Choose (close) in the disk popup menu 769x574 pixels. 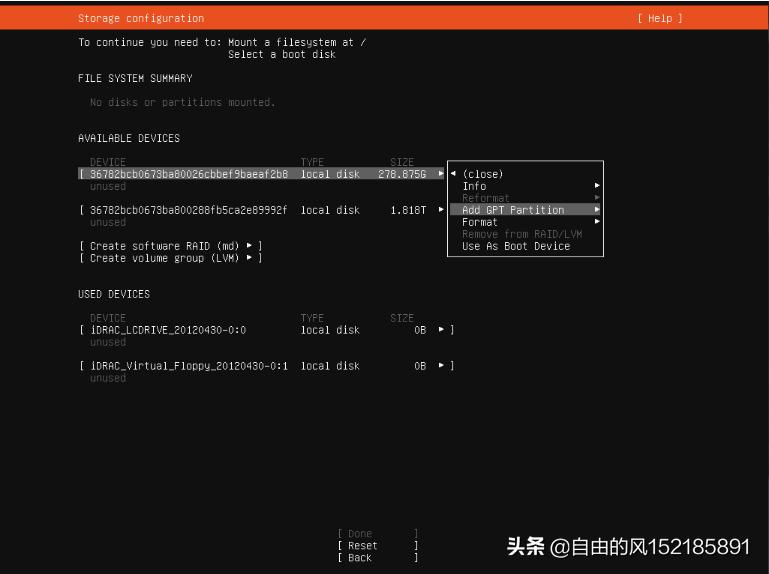(483, 174)
